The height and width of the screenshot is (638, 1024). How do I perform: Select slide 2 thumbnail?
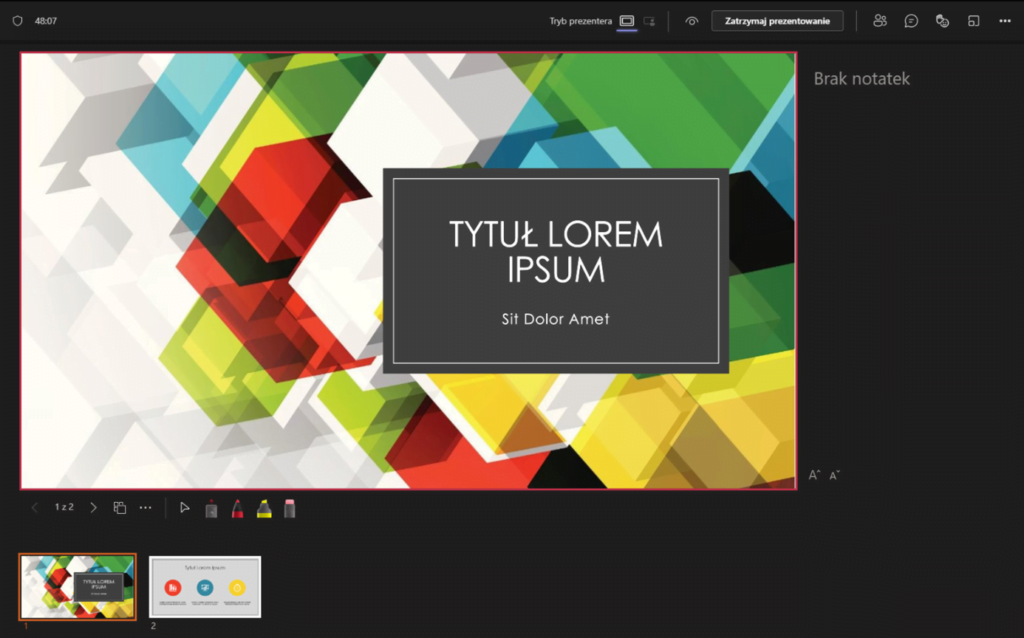[x=205, y=586]
